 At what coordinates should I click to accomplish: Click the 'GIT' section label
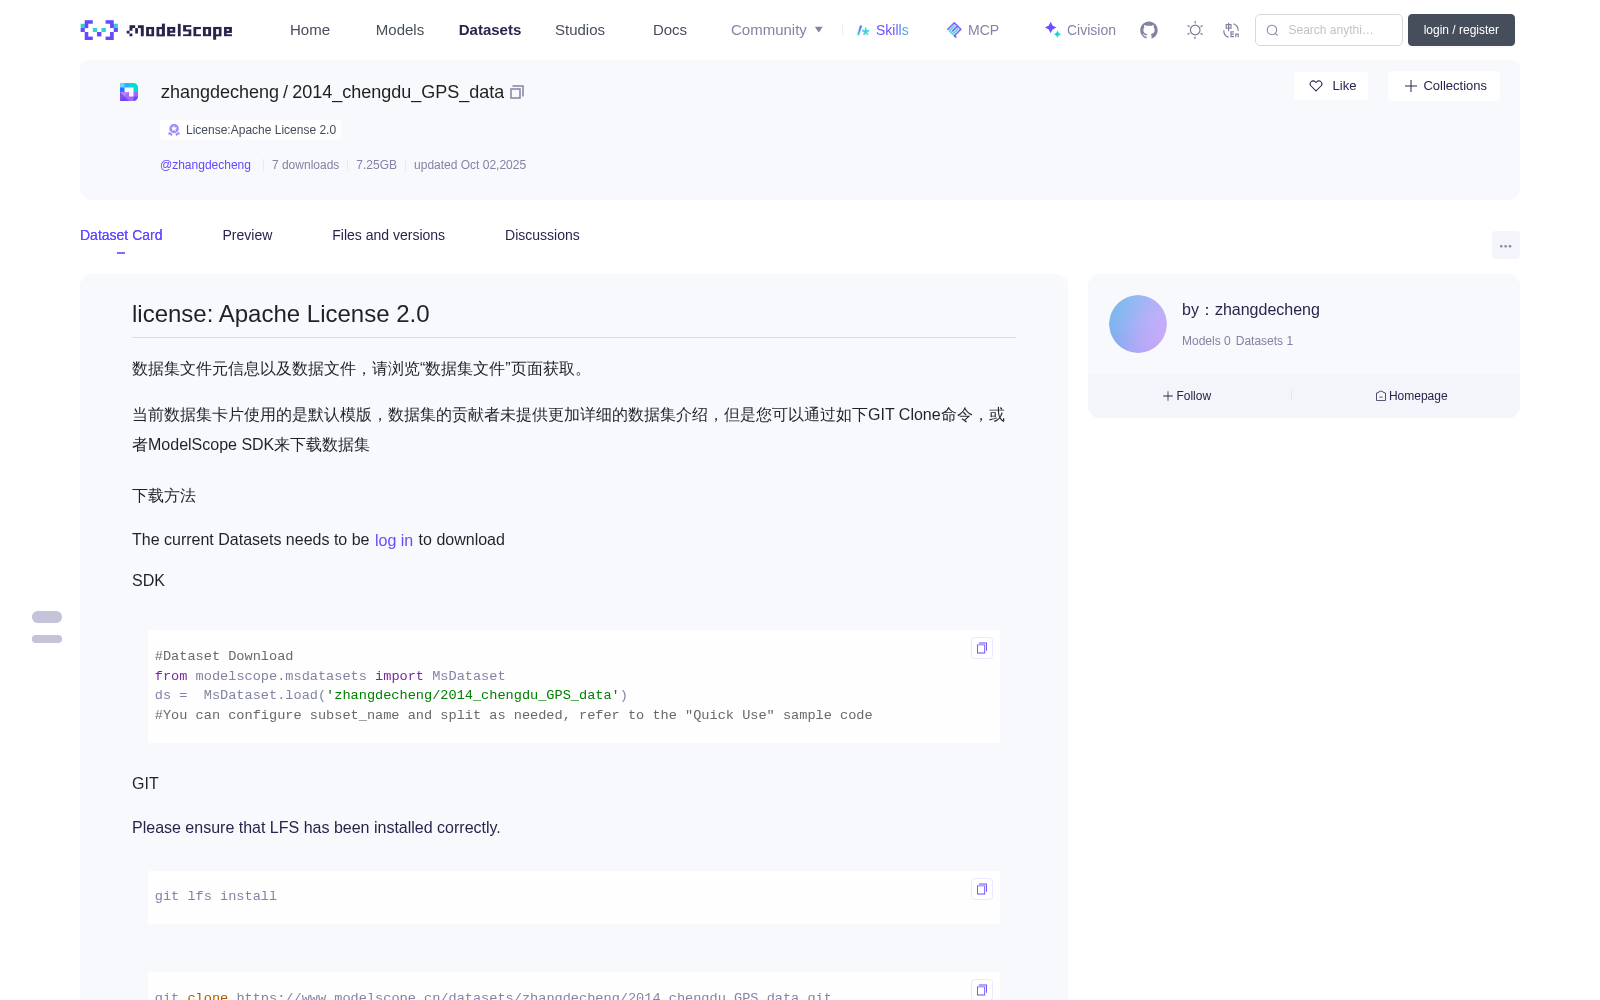(145, 784)
